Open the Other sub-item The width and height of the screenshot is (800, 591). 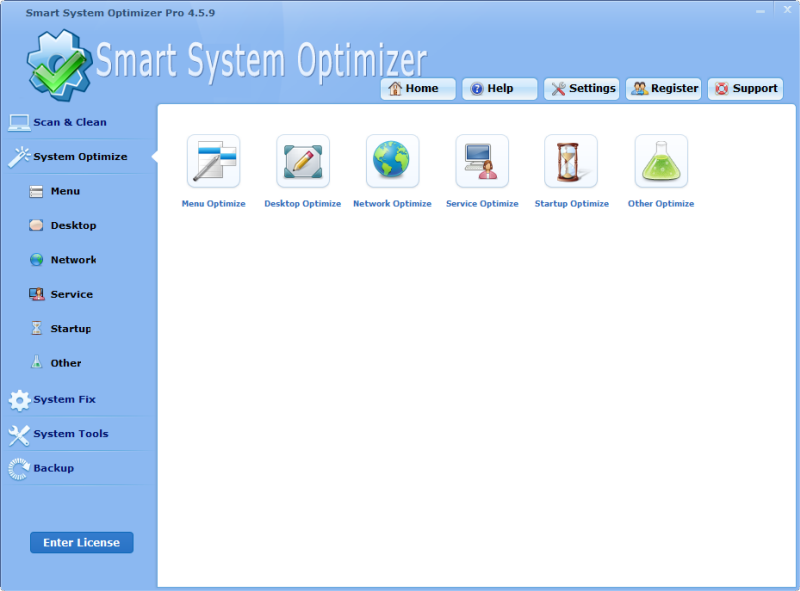tap(66, 363)
